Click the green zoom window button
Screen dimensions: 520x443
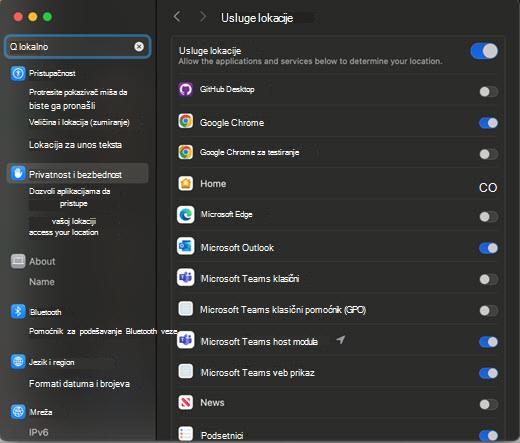click(48, 17)
